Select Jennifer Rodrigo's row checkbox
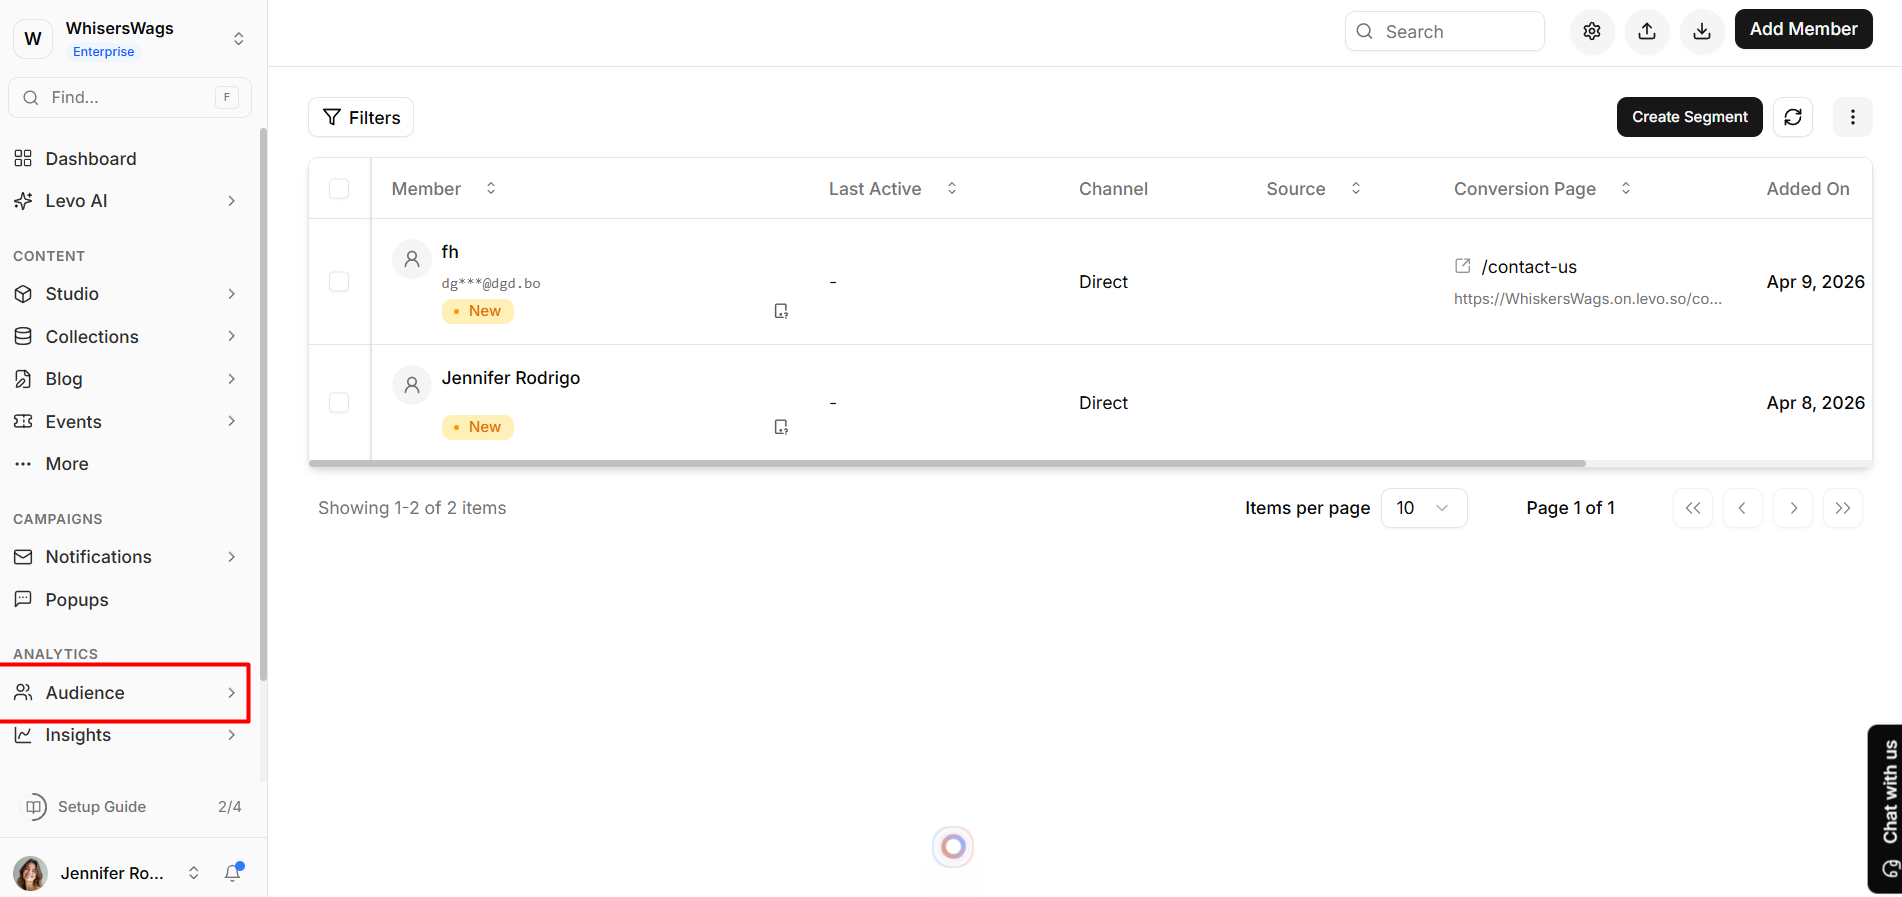 [x=339, y=403]
